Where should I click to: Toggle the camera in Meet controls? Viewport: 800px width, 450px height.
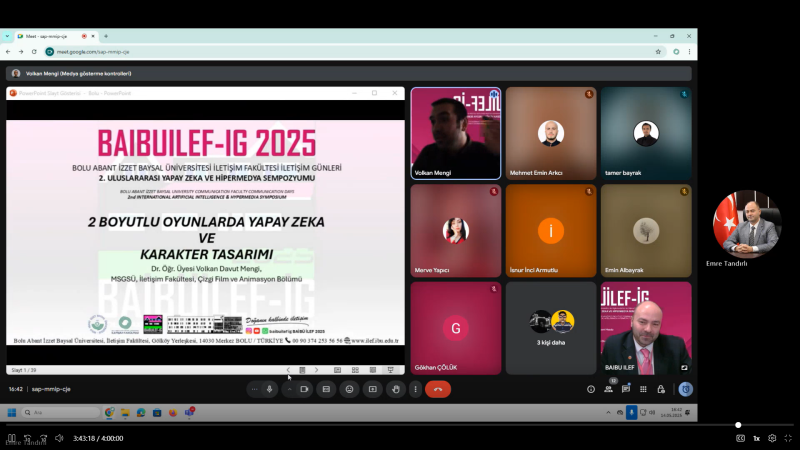pos(305,389)
